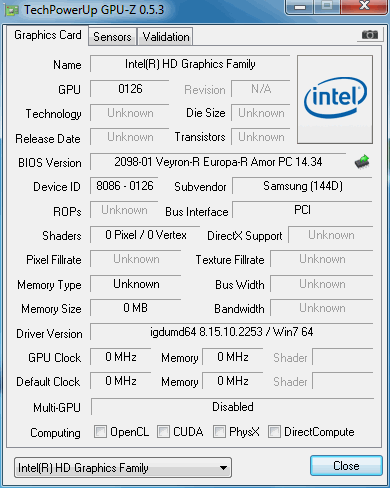Viewport: 390px width, 488px height.
Task: Click the Driver Version label
Action: point(49,334)
